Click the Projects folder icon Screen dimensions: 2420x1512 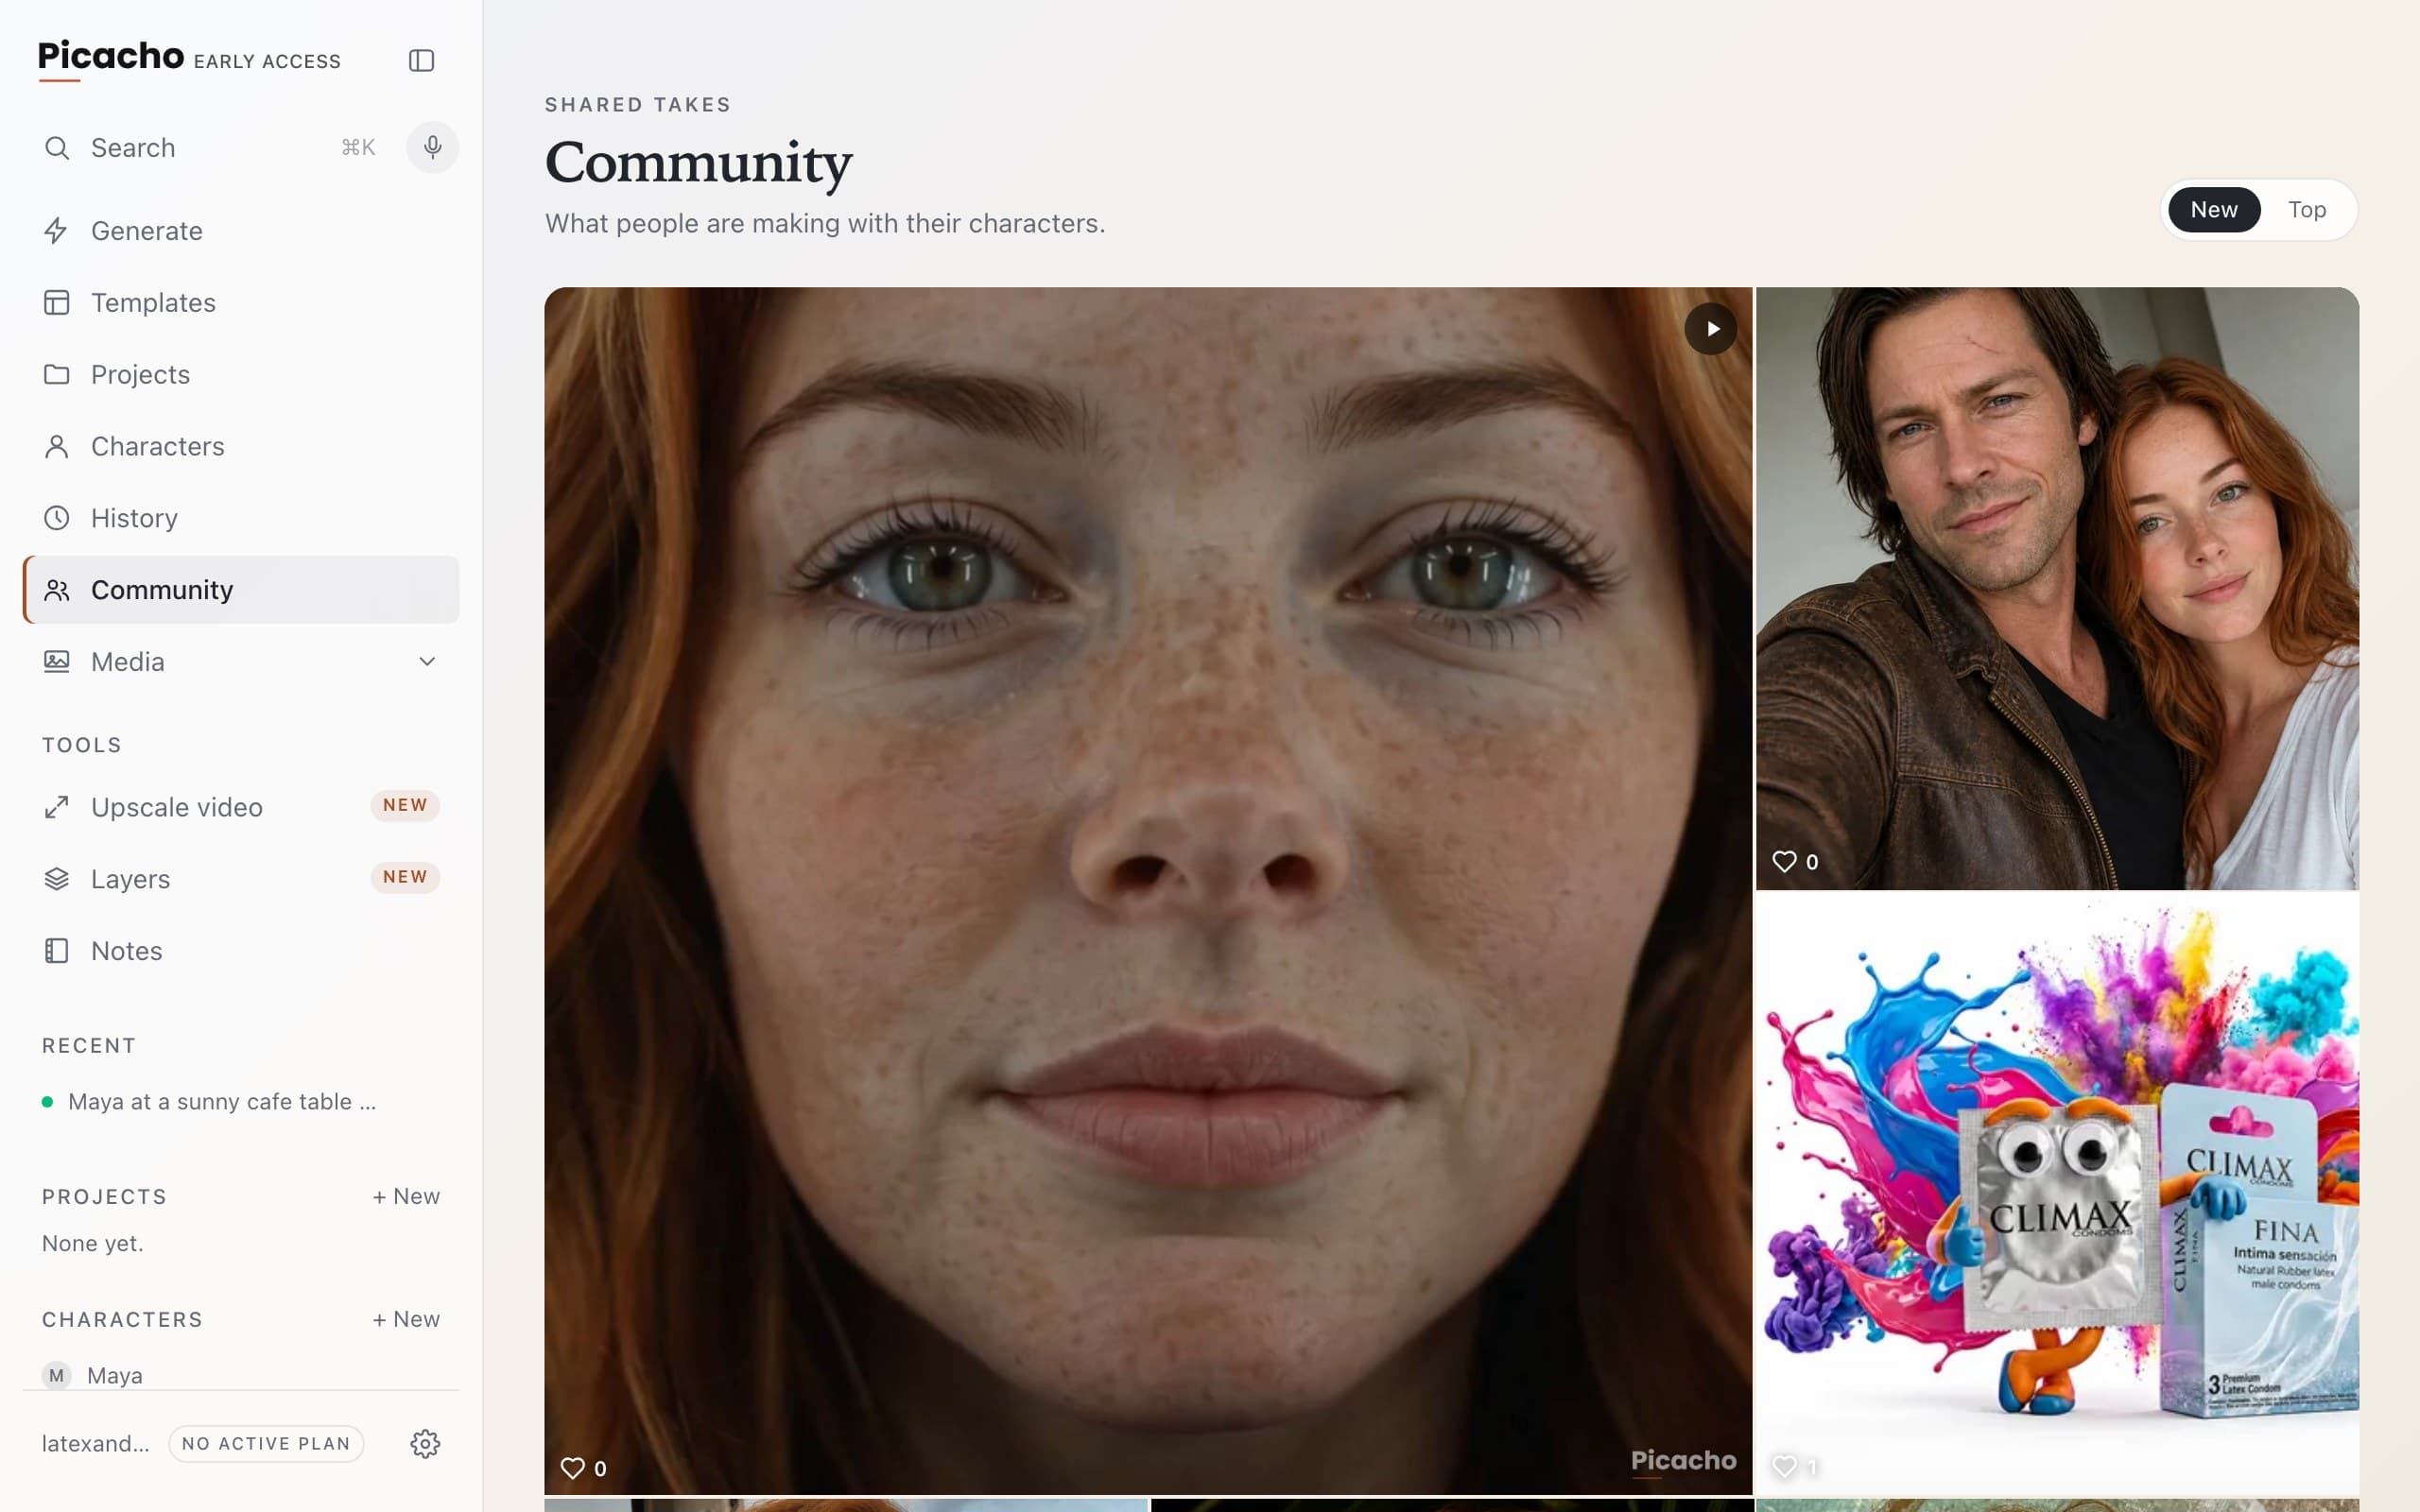coord(56,374)
